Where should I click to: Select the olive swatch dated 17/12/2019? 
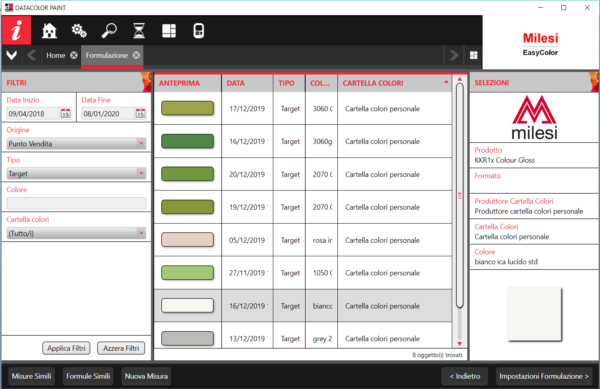click(188, 108)
